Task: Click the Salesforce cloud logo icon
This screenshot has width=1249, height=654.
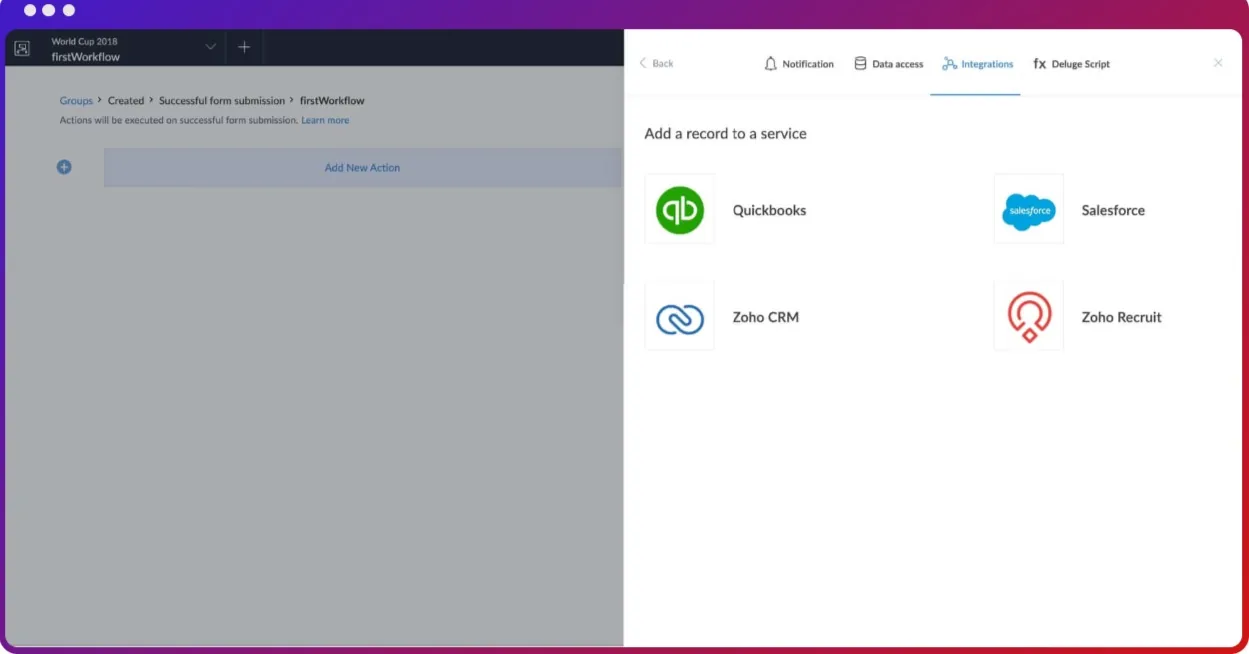Action: (1028, 211)
